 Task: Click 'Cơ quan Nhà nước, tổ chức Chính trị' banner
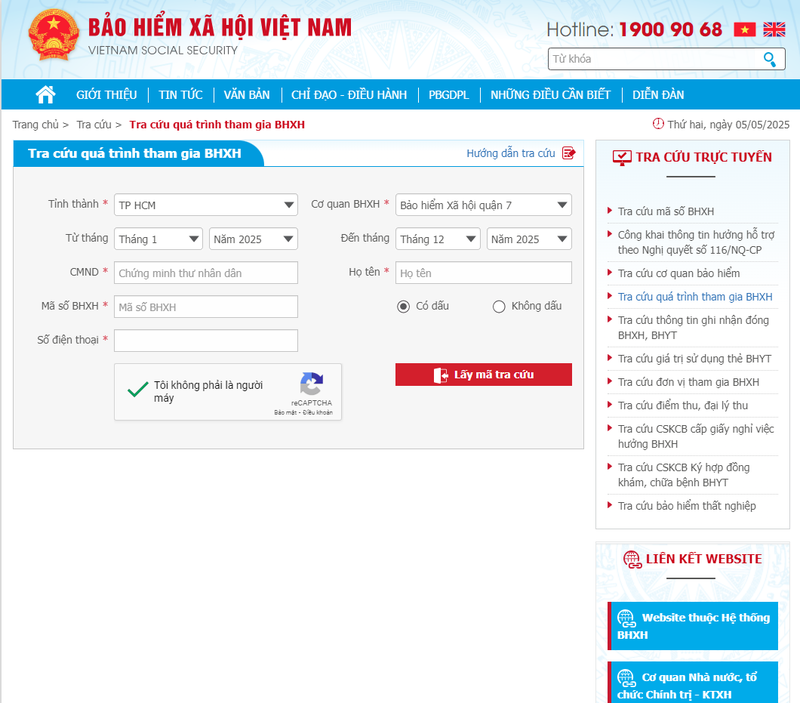[x=693, y=683]
